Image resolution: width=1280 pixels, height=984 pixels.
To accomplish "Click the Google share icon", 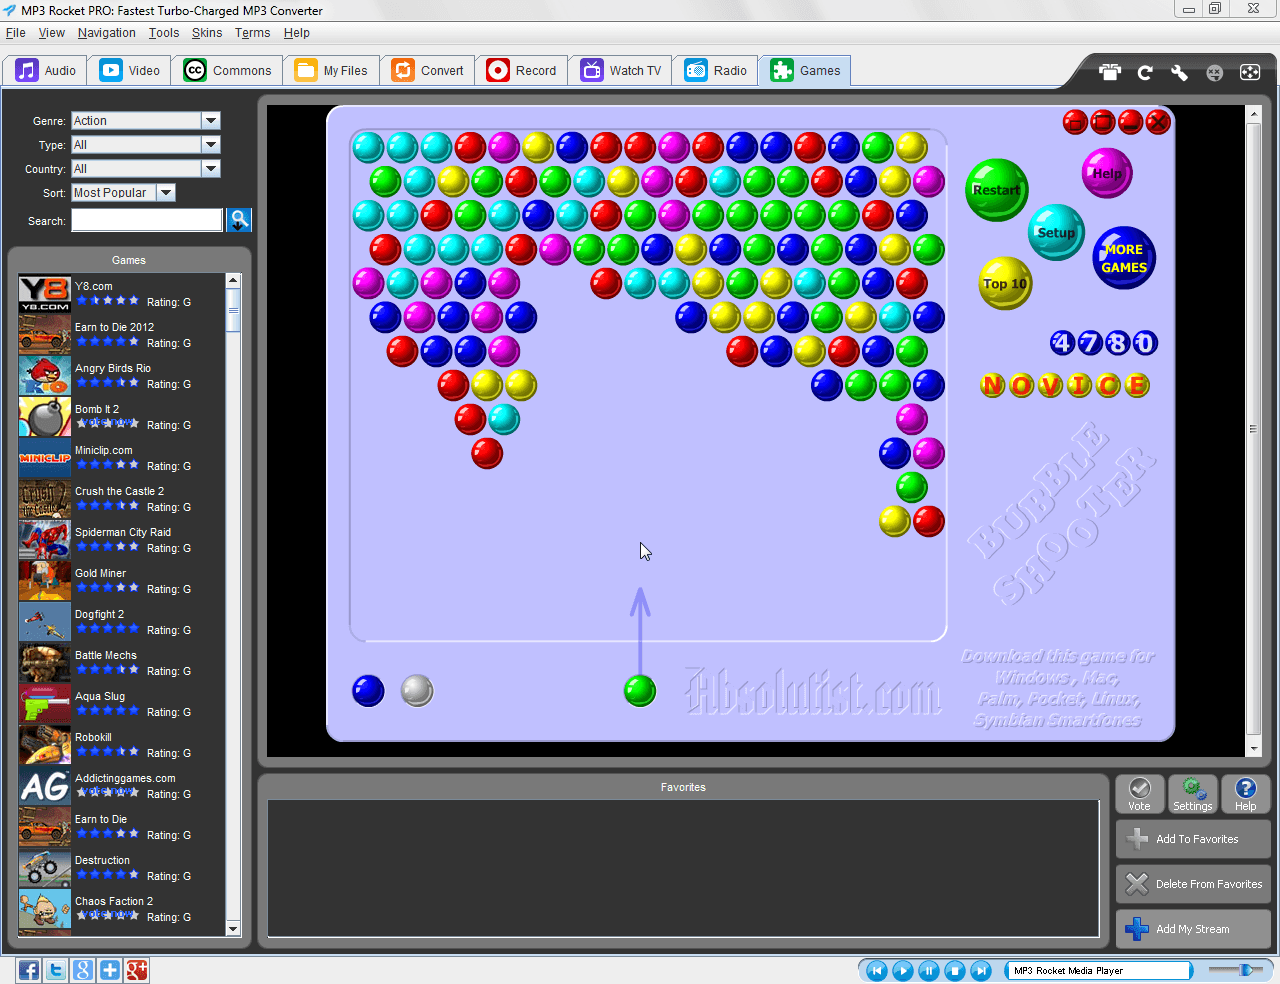I will click(83, 970).
